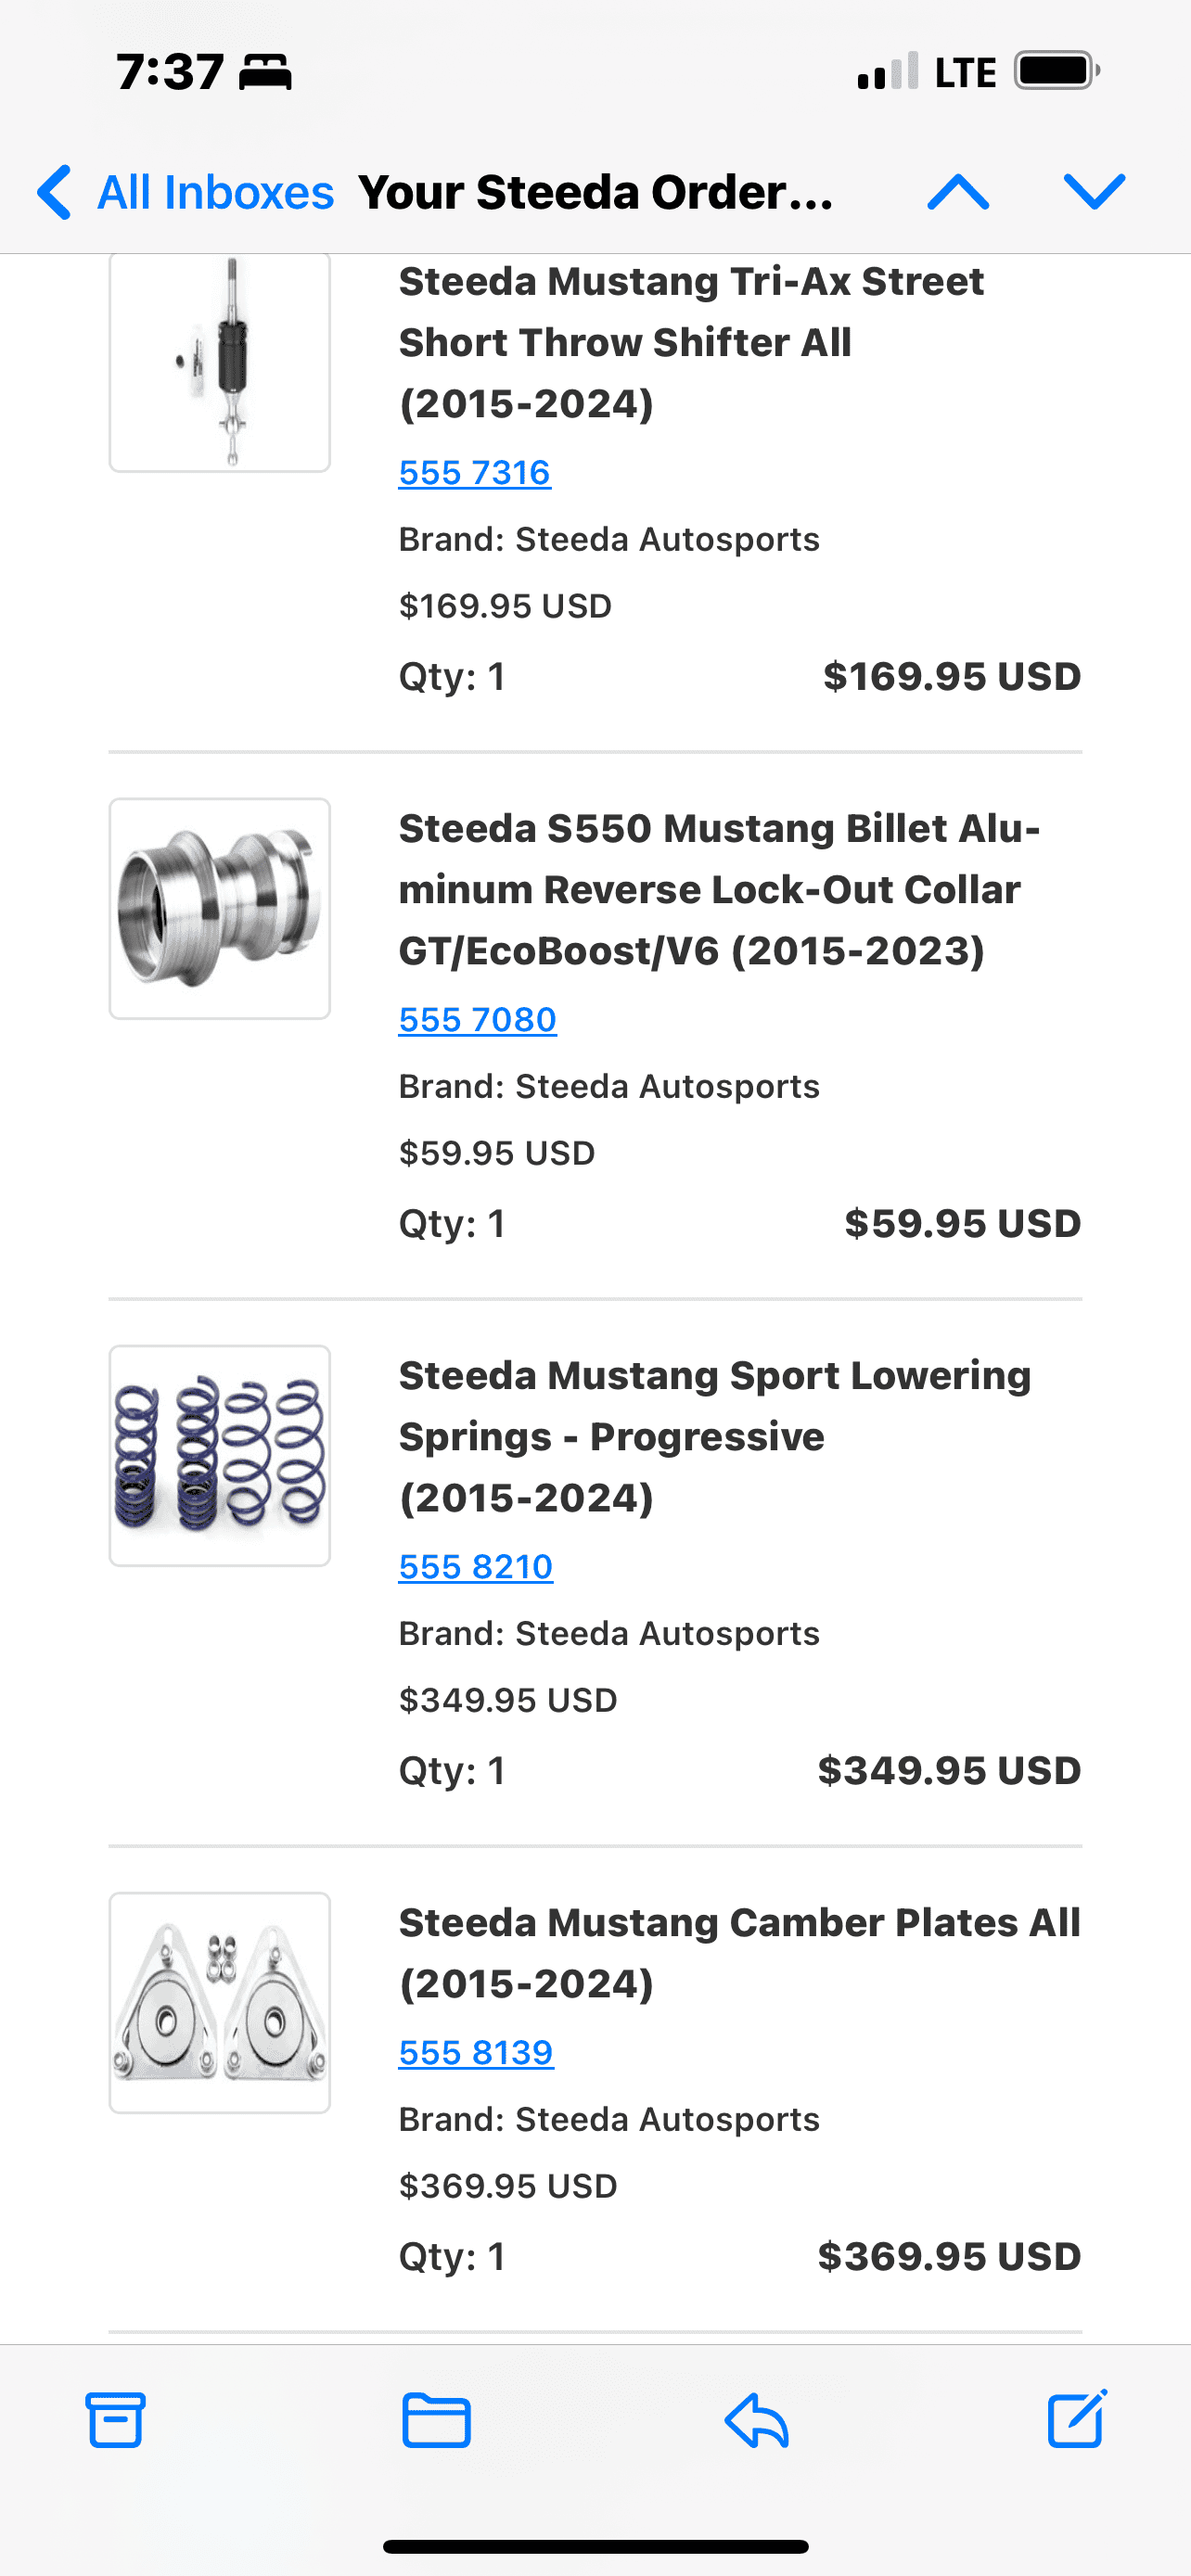The height and width of the screenshot is (2576, 1191).
Task: Open part number link 555 7316
Action: tap(475, 472)
